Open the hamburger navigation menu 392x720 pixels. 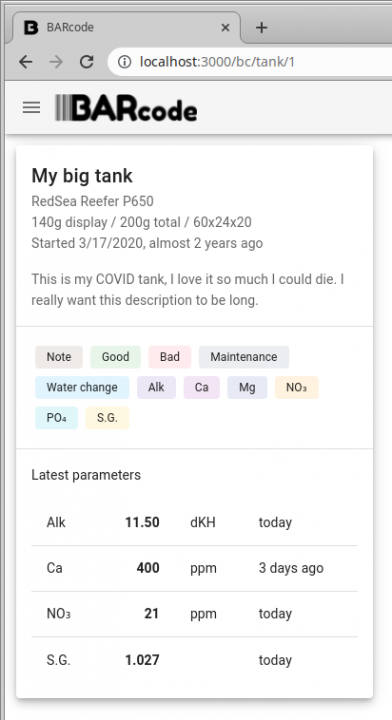pos(31,107)
